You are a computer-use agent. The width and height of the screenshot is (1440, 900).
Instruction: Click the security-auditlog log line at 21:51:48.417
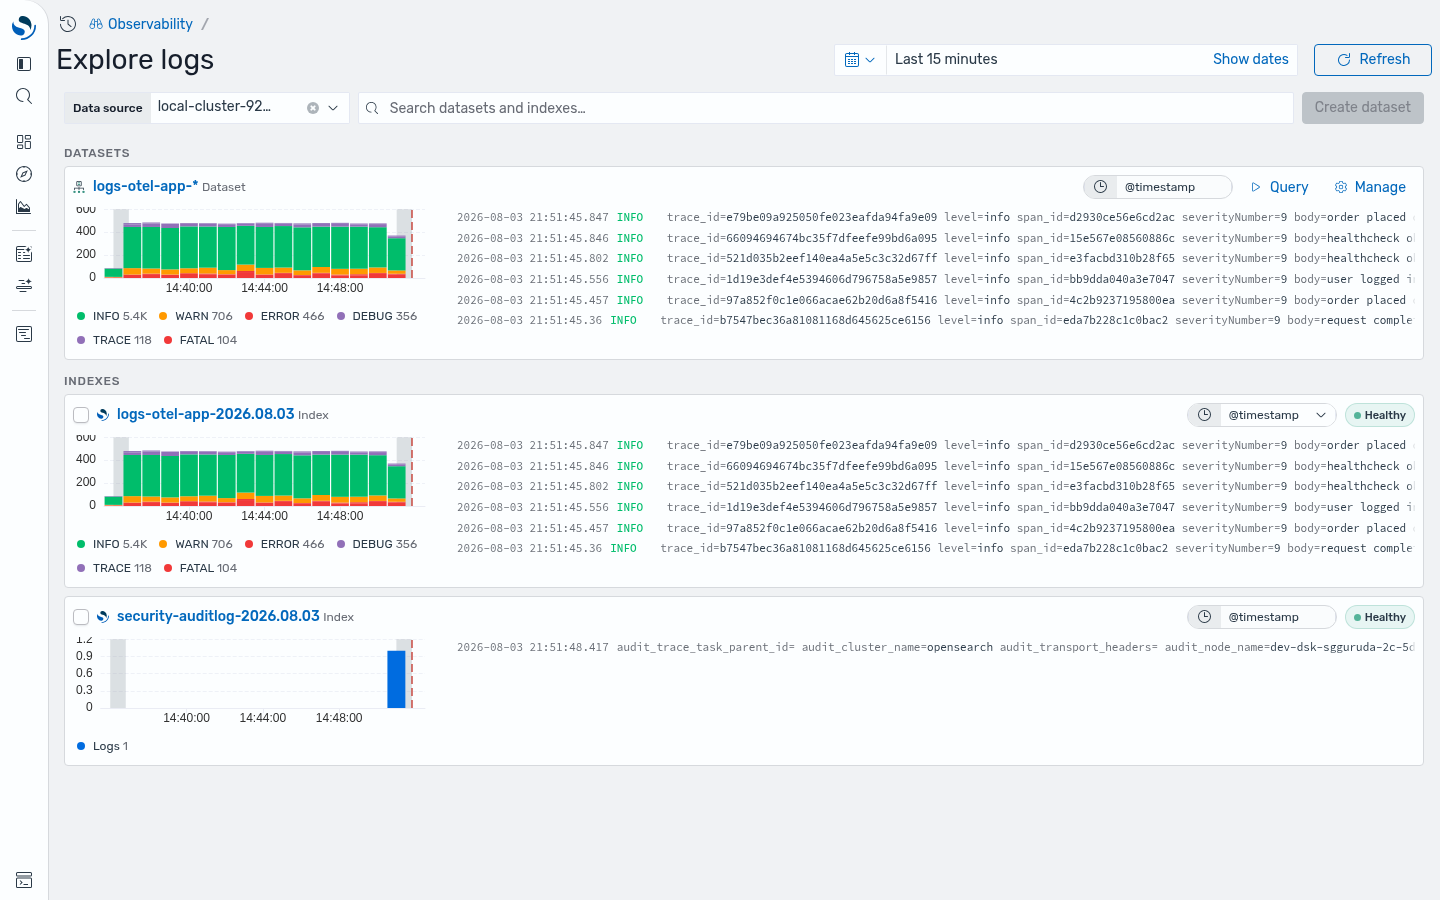coord(935,647)
